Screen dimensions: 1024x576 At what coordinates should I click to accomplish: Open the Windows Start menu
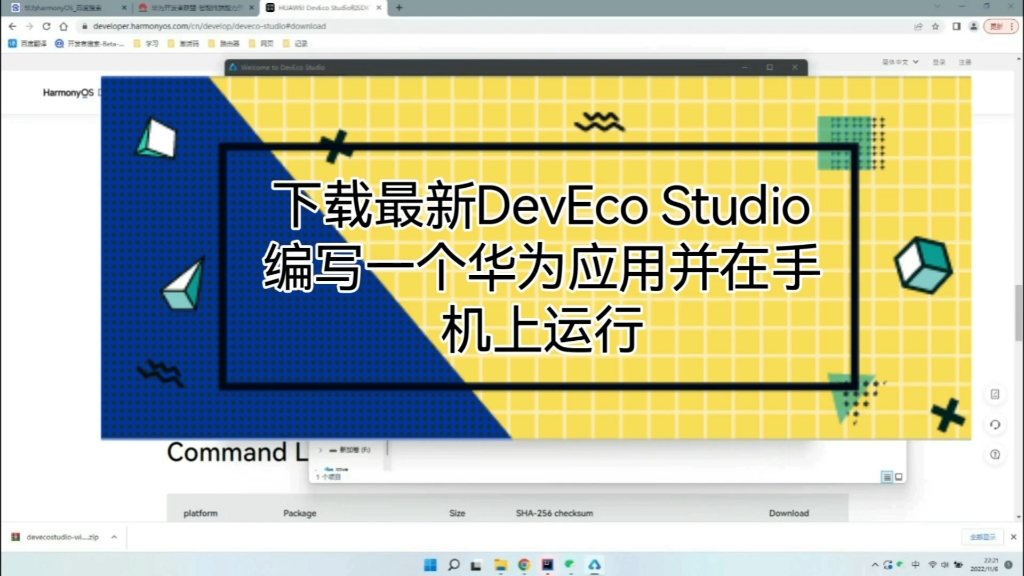pyautogui.click(x=430, y=565)
